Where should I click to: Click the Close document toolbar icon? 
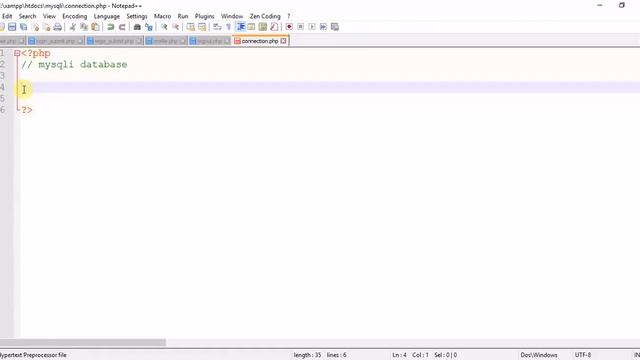click(x=36, y=27)
